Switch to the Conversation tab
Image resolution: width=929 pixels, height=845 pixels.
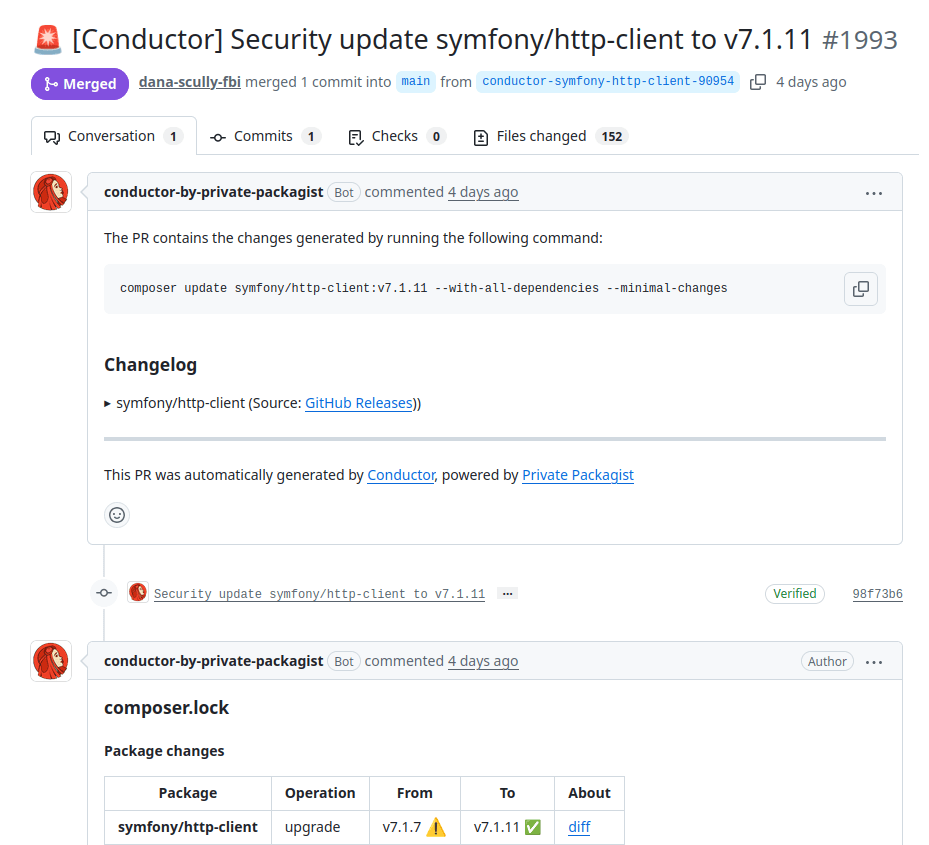(113, 136)
